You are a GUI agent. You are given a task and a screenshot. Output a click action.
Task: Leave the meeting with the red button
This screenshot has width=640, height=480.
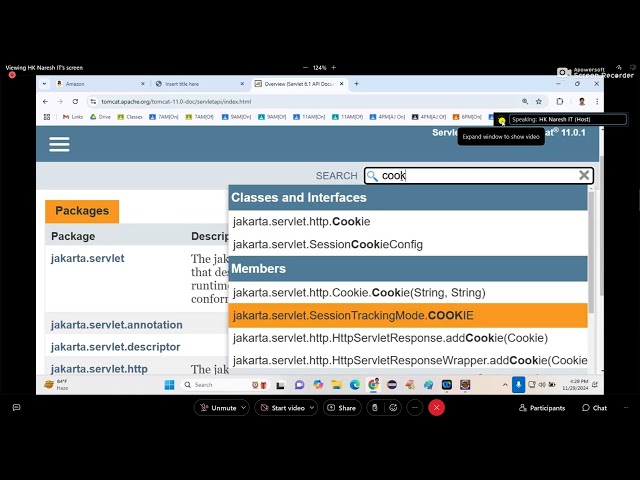pyautogui.click(x=436, y=407)
